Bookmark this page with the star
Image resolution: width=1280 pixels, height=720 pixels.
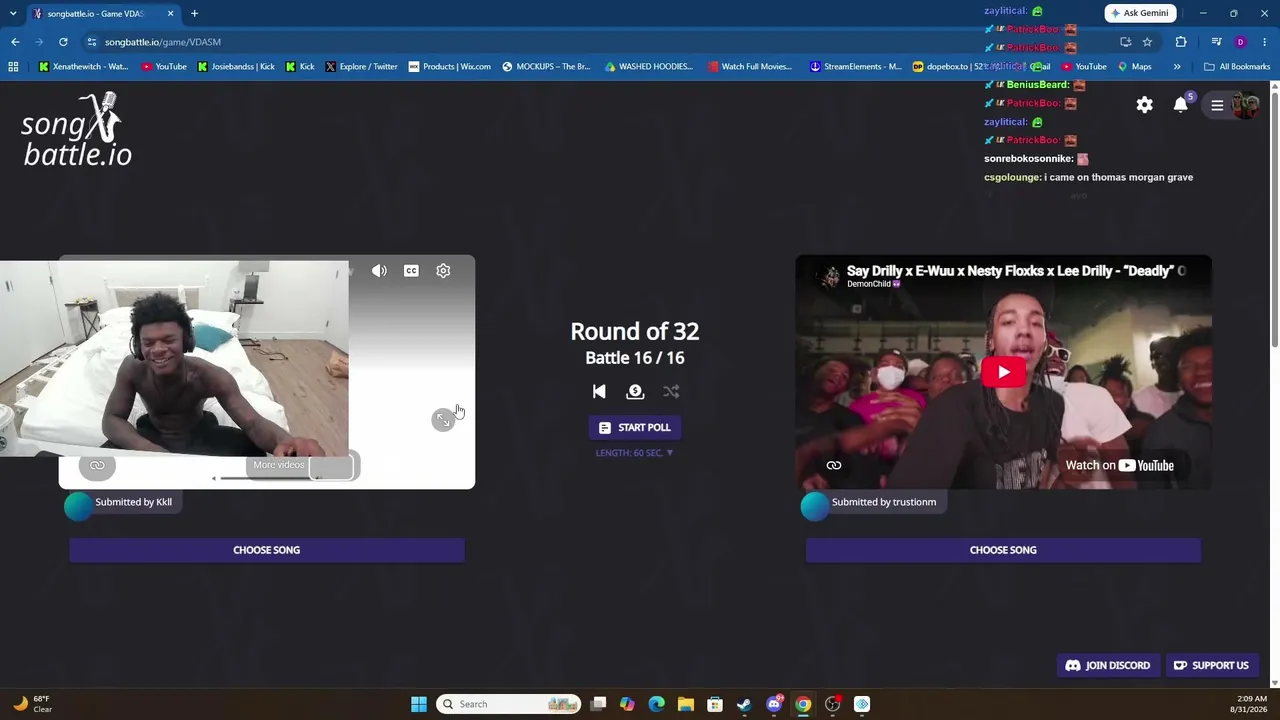[1147, 42]
